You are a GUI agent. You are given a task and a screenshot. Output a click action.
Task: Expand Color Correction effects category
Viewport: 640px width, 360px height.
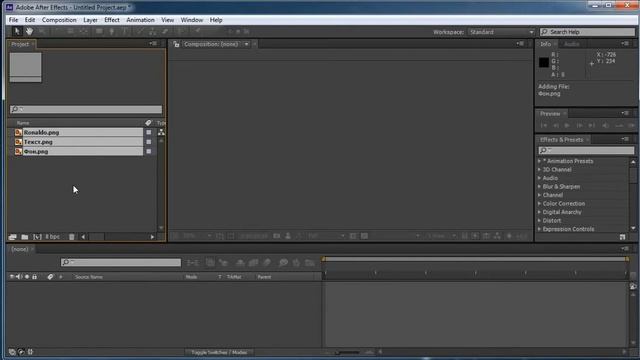(x=540, y=203)
